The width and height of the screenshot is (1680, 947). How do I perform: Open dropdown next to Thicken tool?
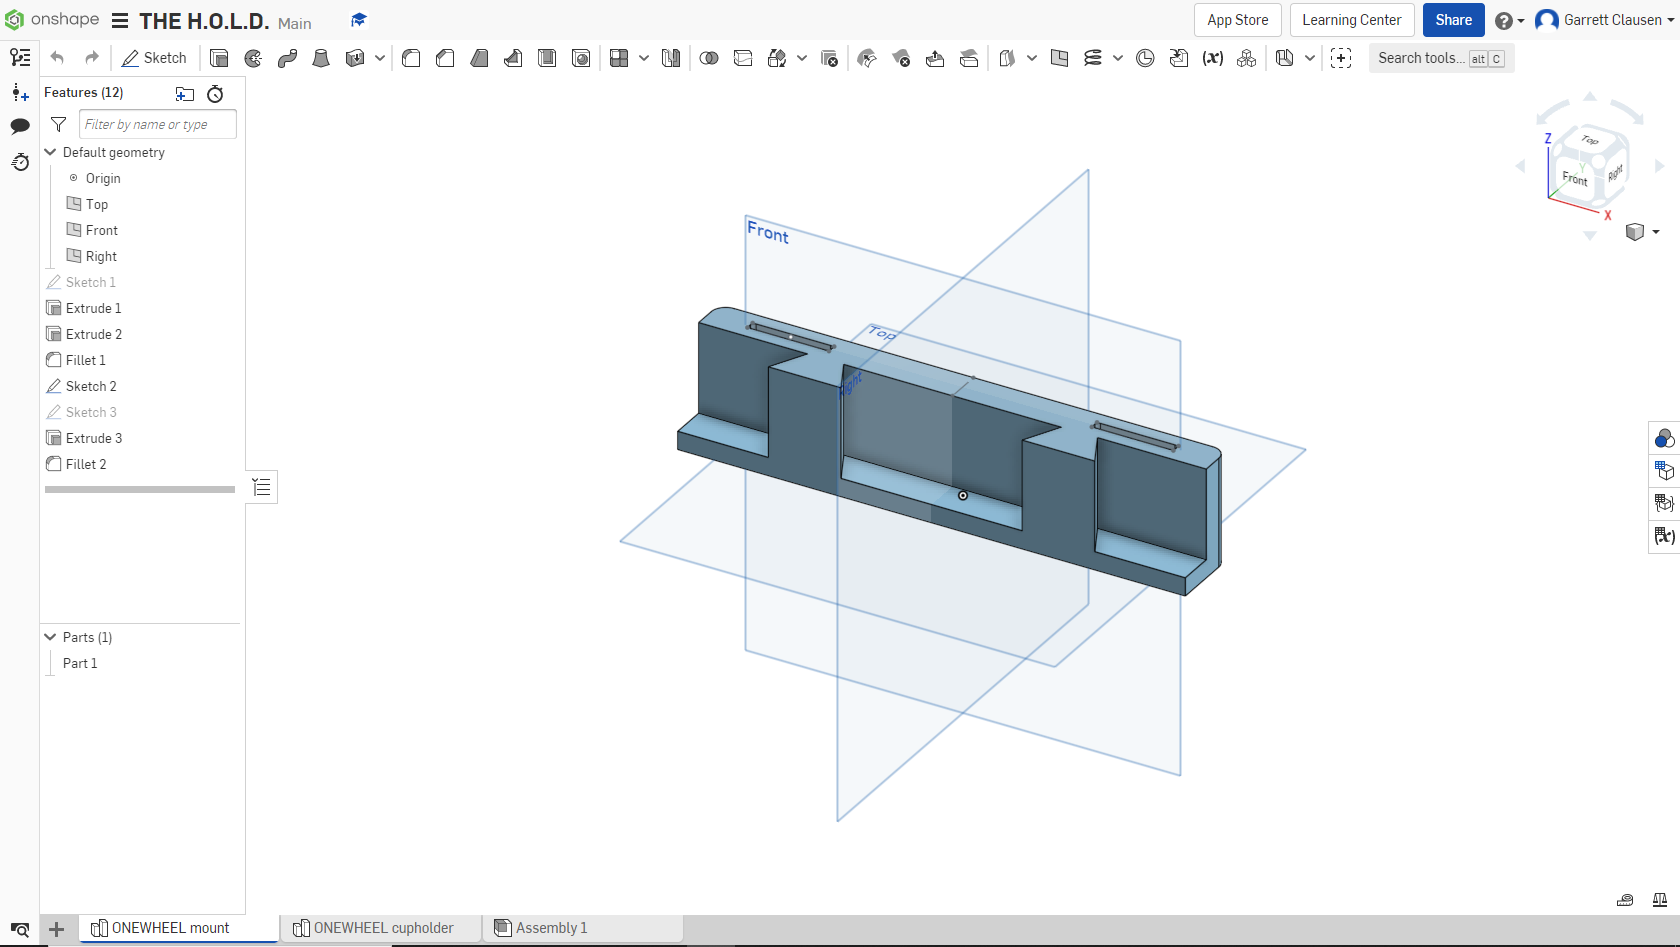(380, 58)
